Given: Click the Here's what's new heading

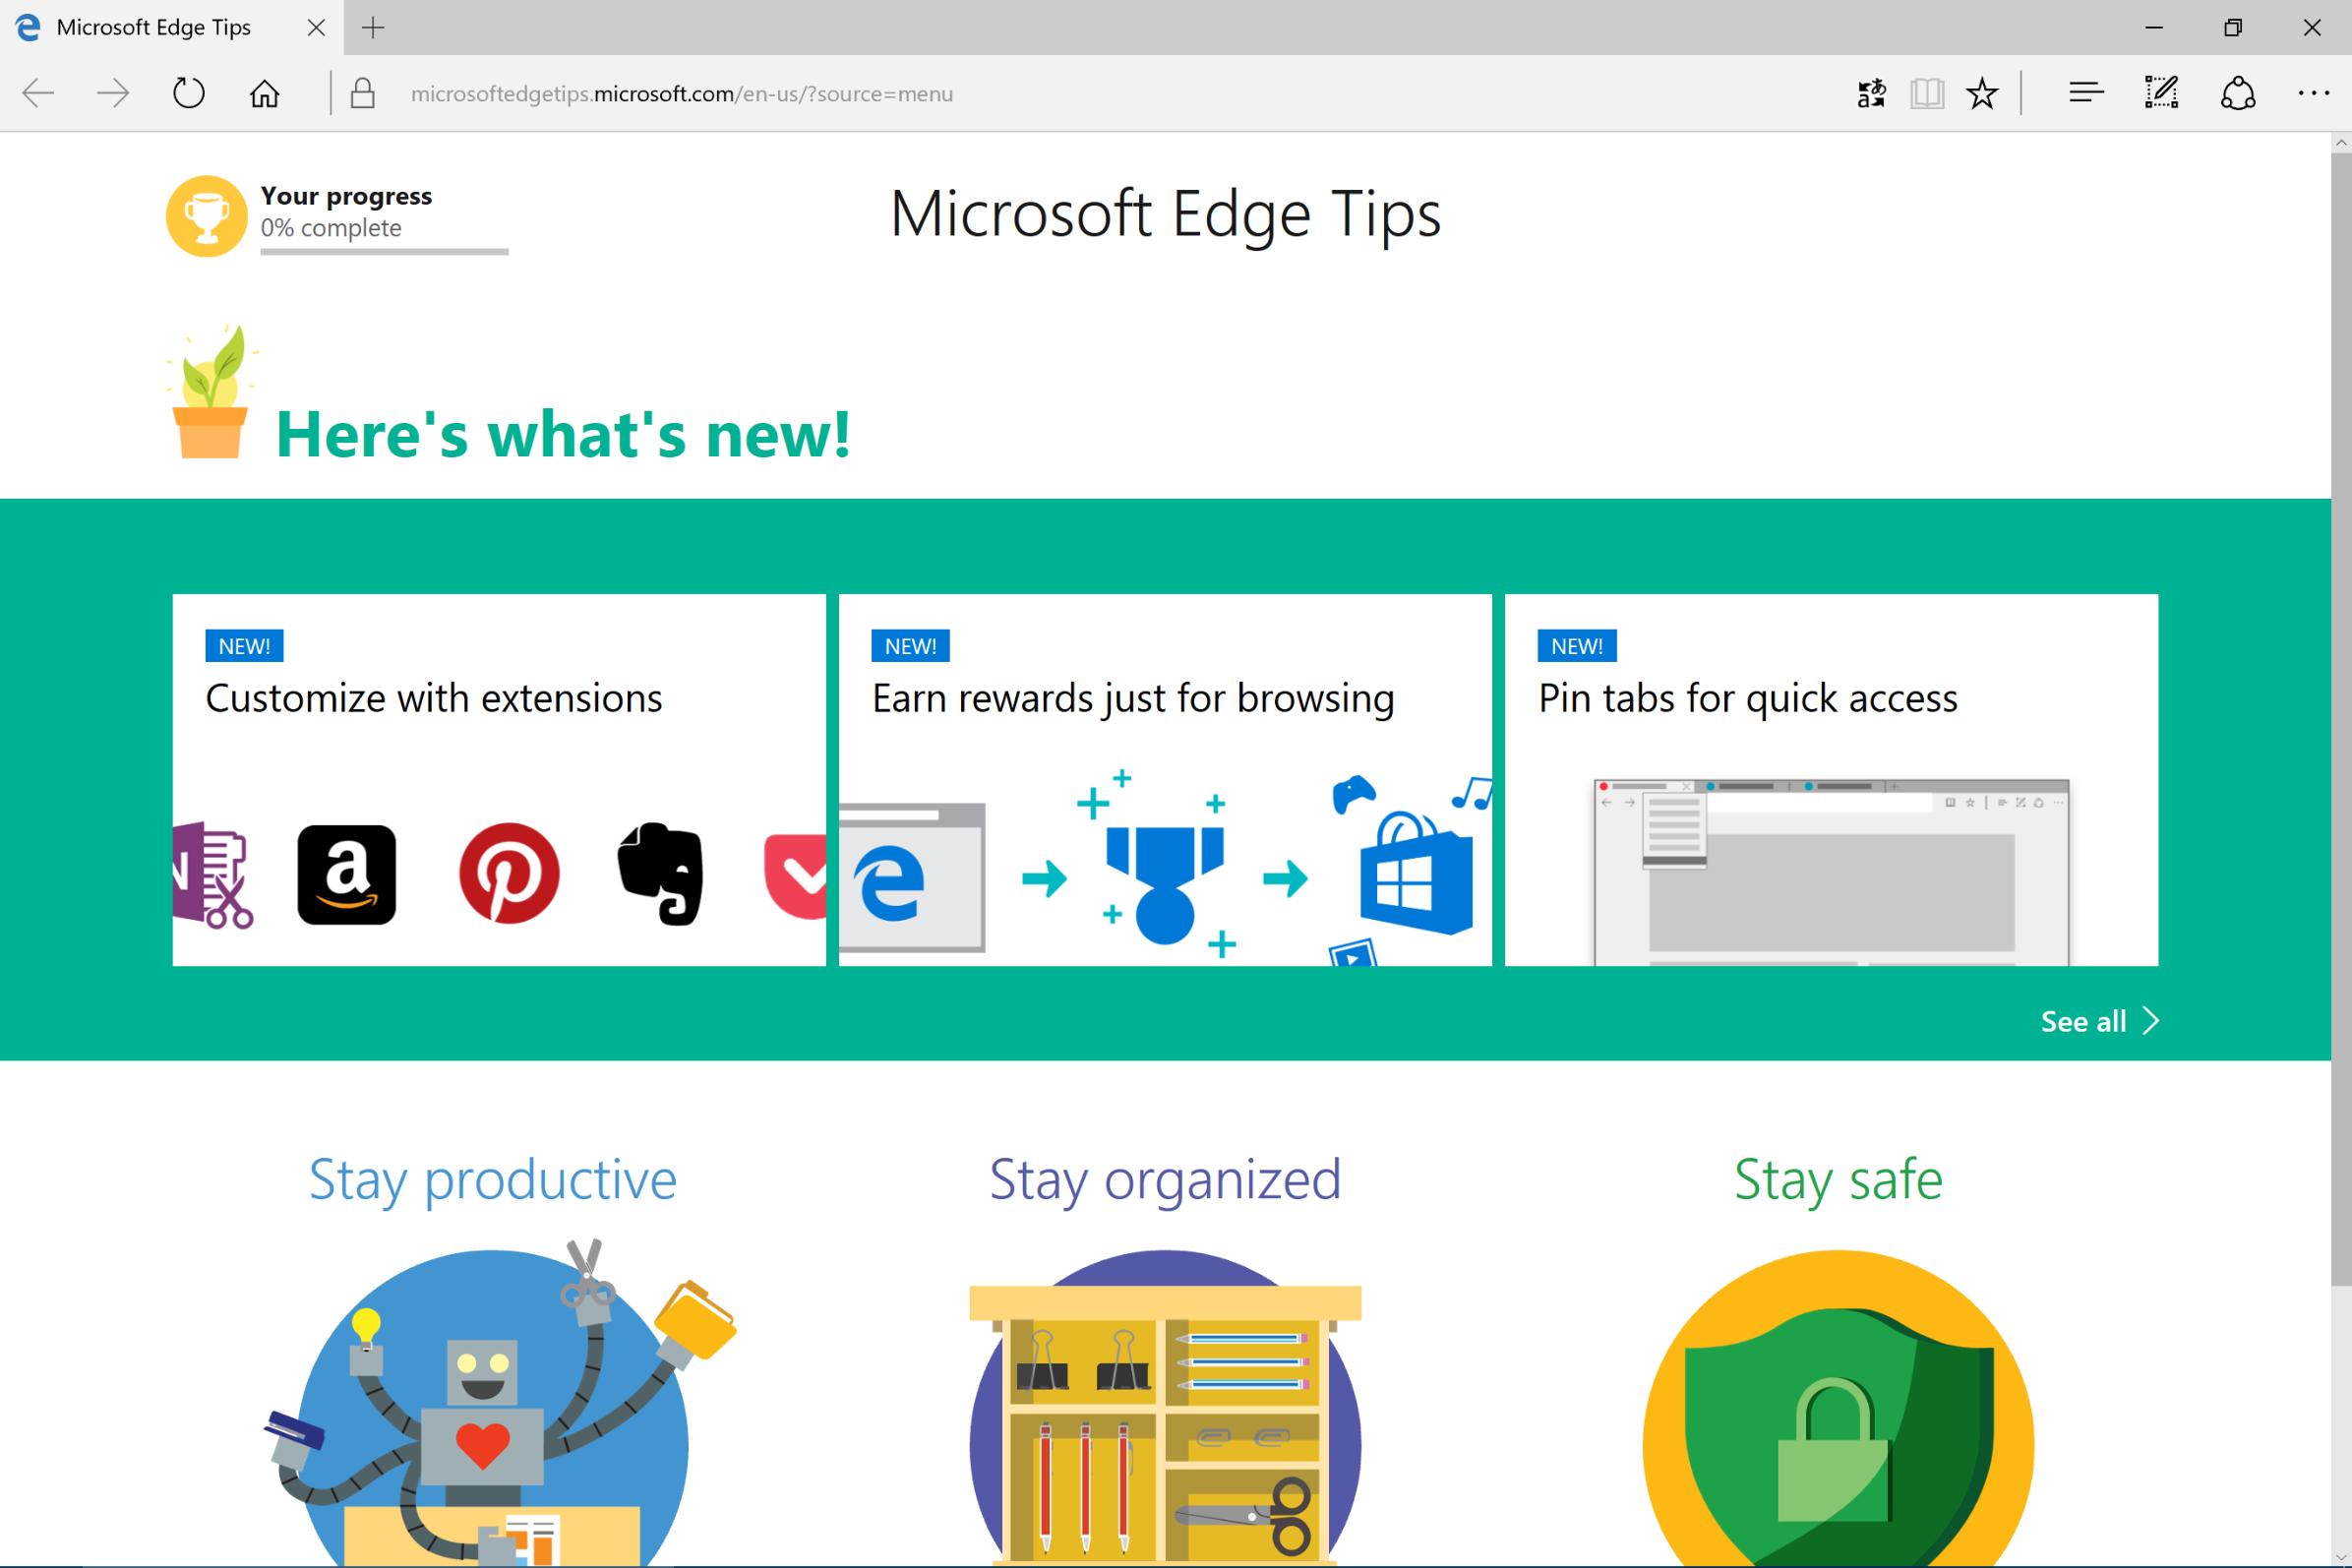Looking at the screenshot, I should (x=563, y=435).
